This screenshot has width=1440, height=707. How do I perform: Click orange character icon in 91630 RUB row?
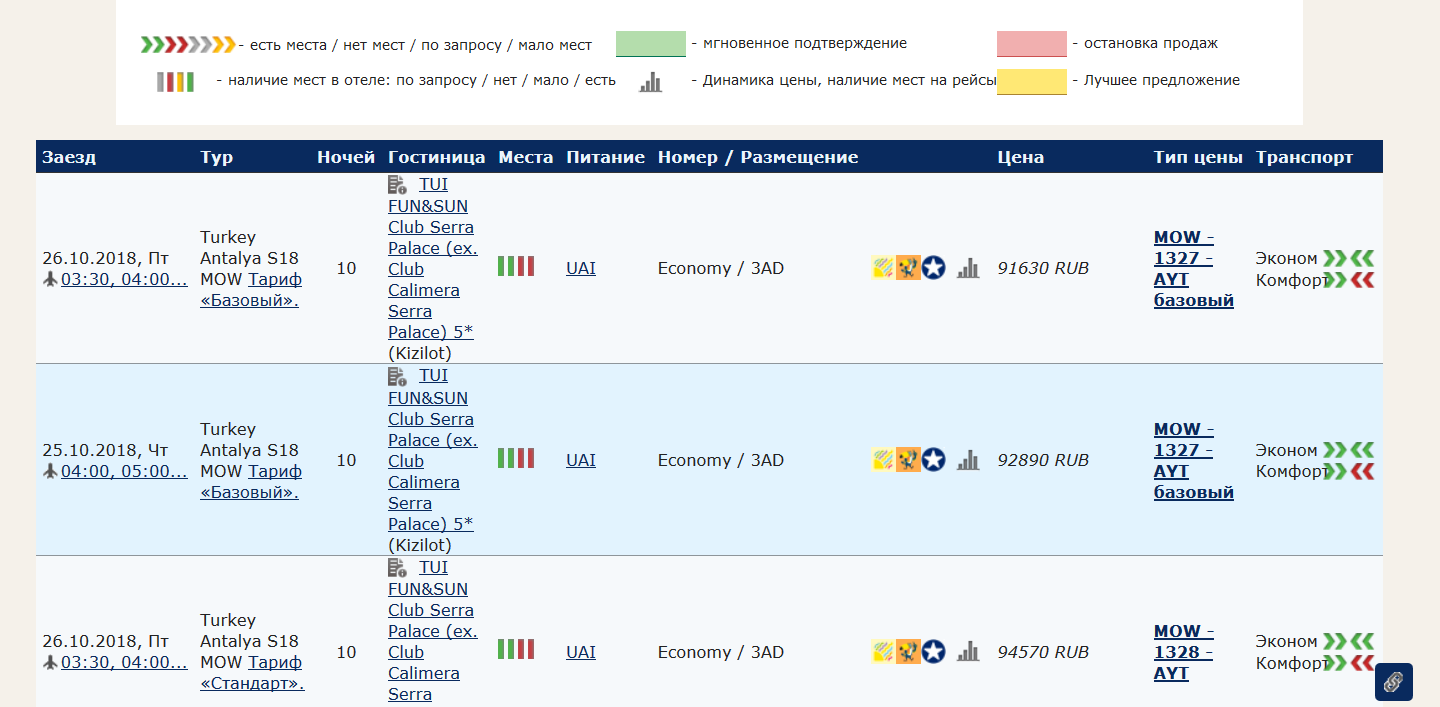click(x=908, y=267)
